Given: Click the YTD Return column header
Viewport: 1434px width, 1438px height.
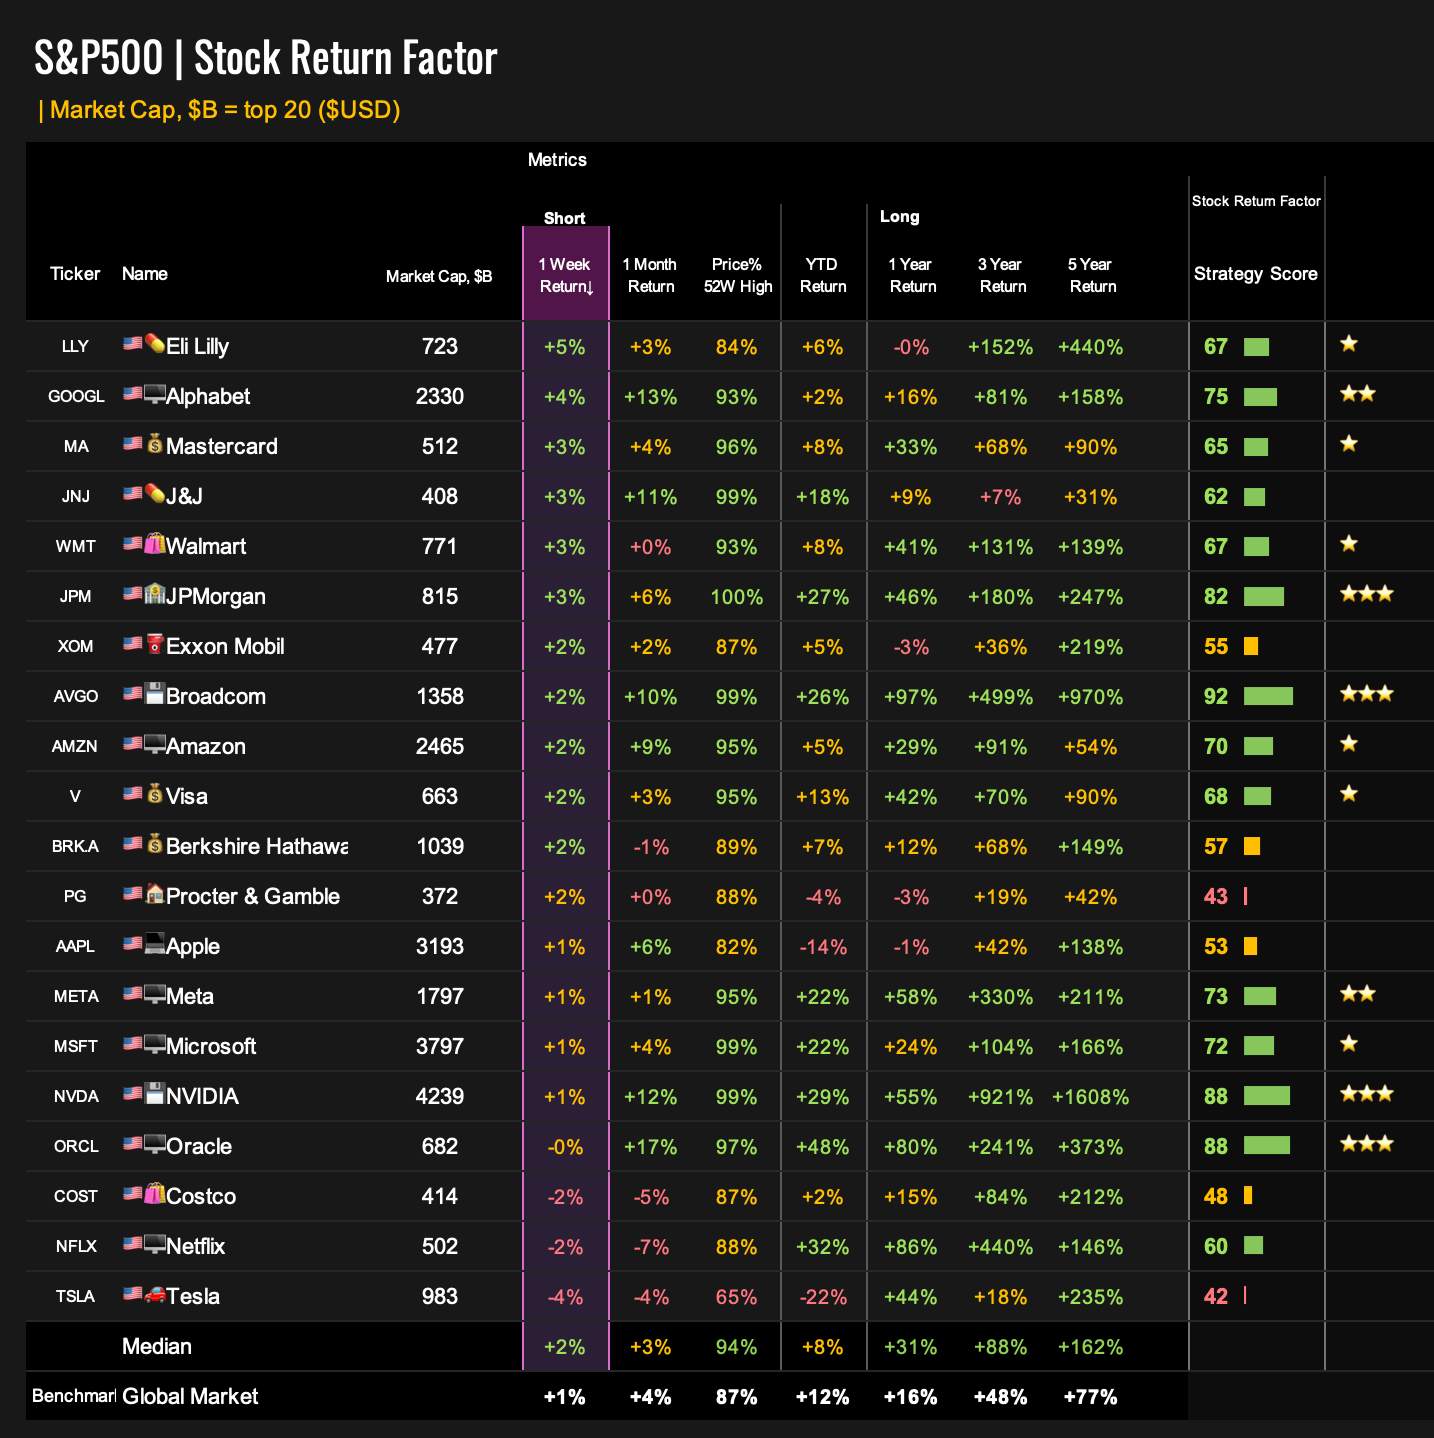Looking at the screenshot, I should click(x=823, y=275).
